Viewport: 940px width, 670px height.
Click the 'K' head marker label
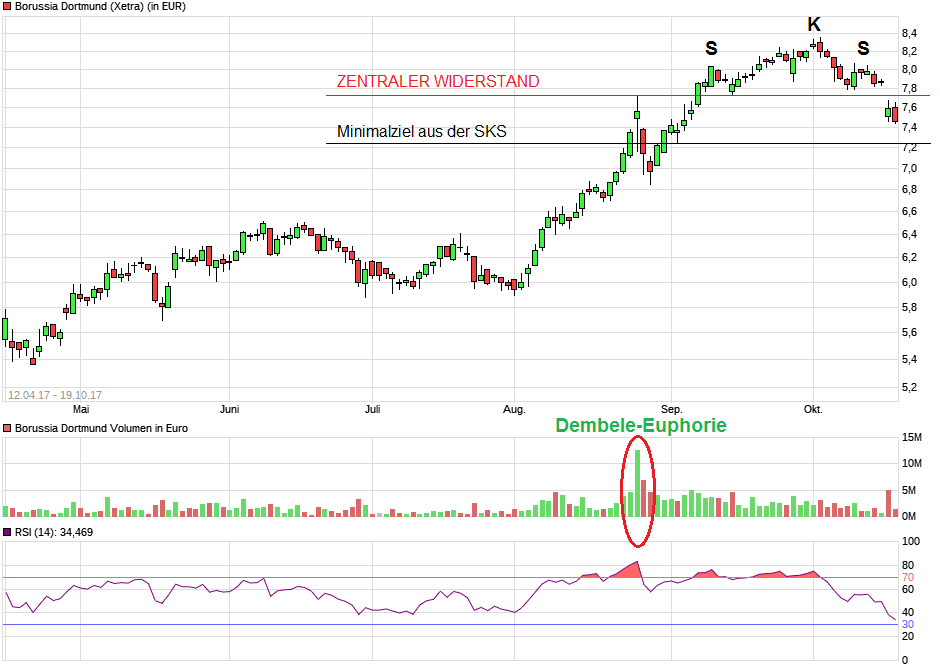(814, 25)
